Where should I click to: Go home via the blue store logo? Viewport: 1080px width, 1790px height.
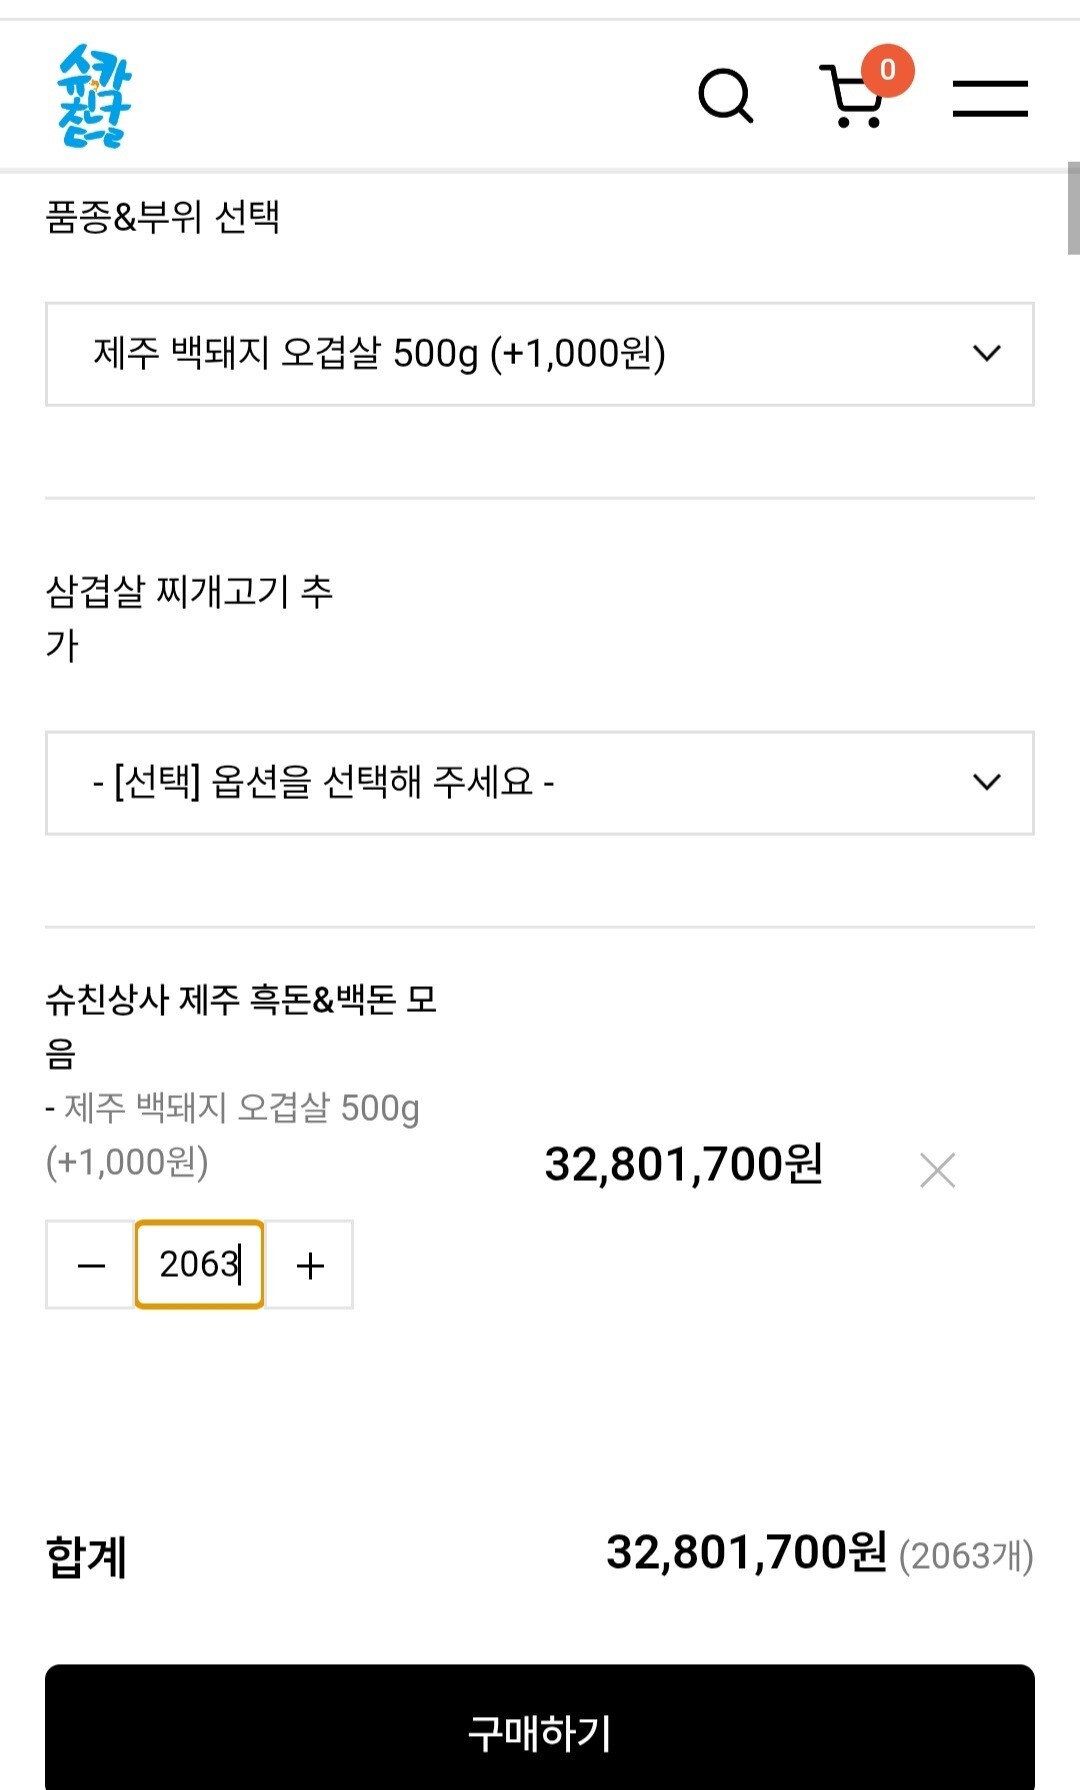tap(94, 96)
